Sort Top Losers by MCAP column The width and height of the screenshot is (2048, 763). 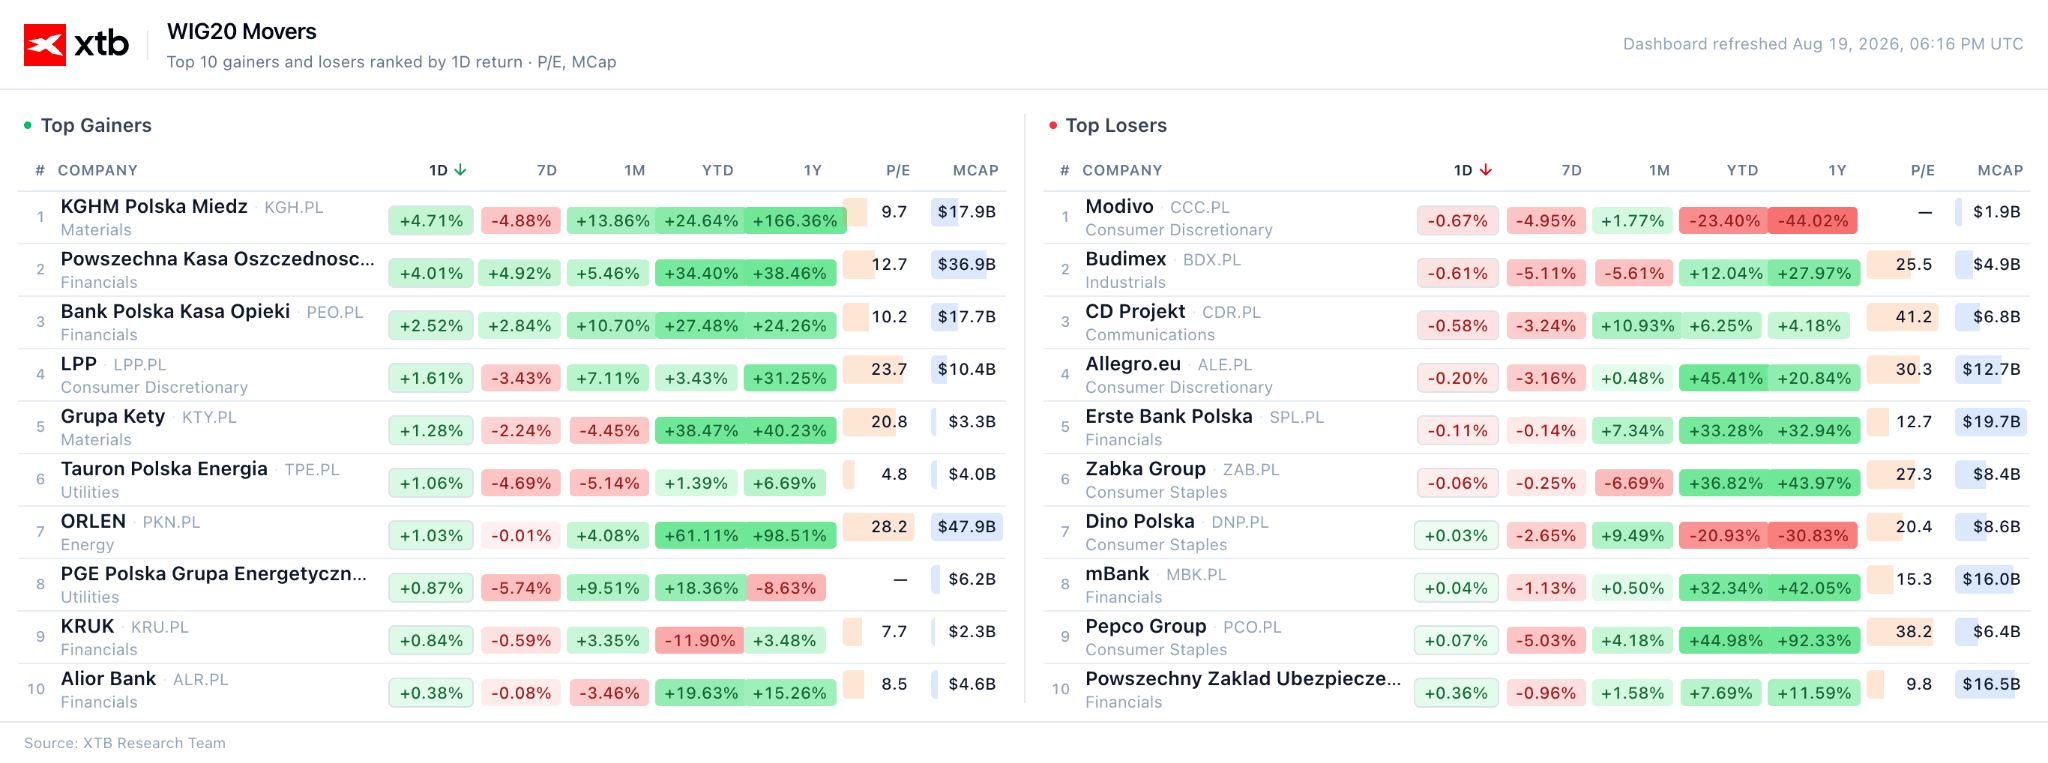pos(2000,170)
